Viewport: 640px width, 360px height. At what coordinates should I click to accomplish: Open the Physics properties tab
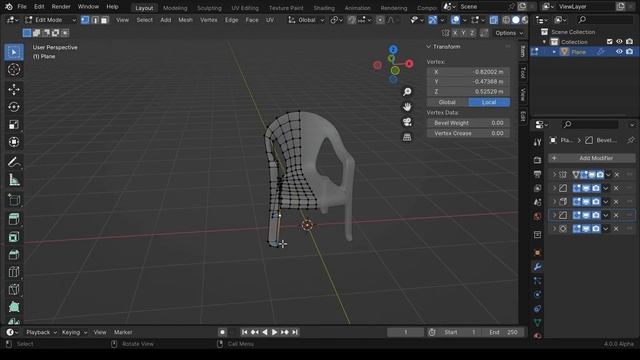tap(537, 295)
